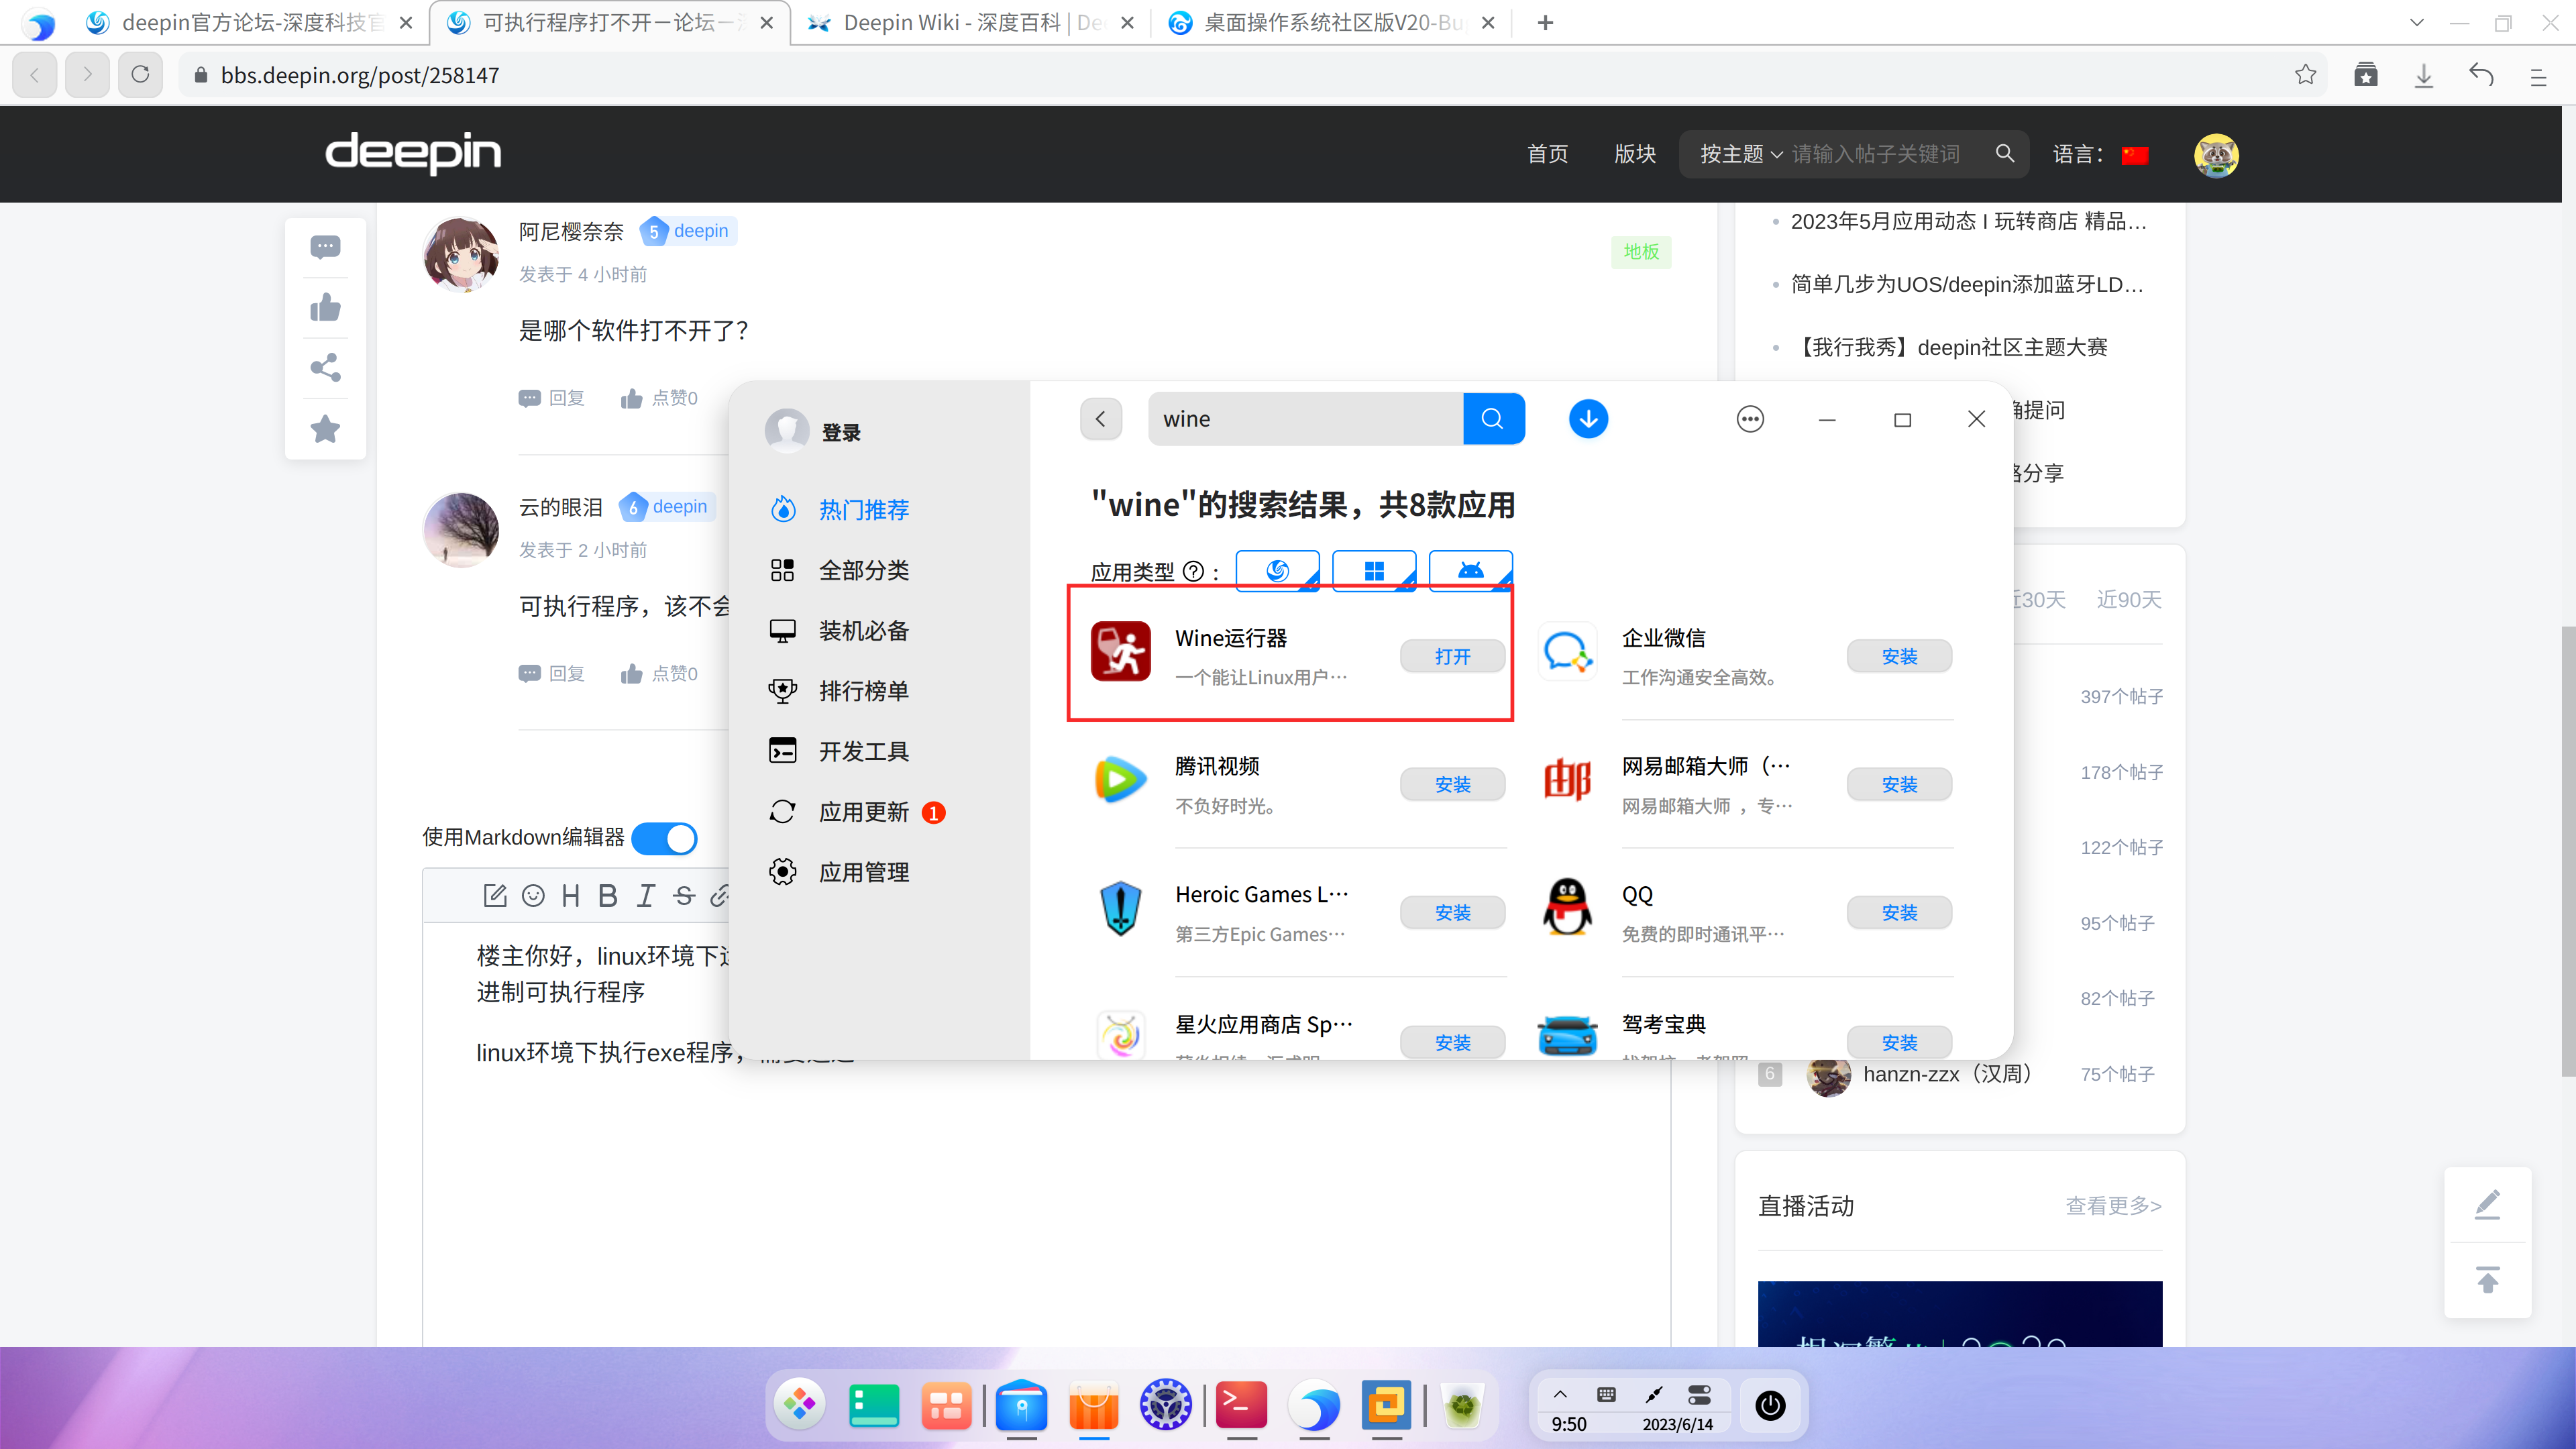Viewport: 2576px width, 1449px height.
Task: Click the bold formatting icon in the editor
Action: [x=607, y=895]
